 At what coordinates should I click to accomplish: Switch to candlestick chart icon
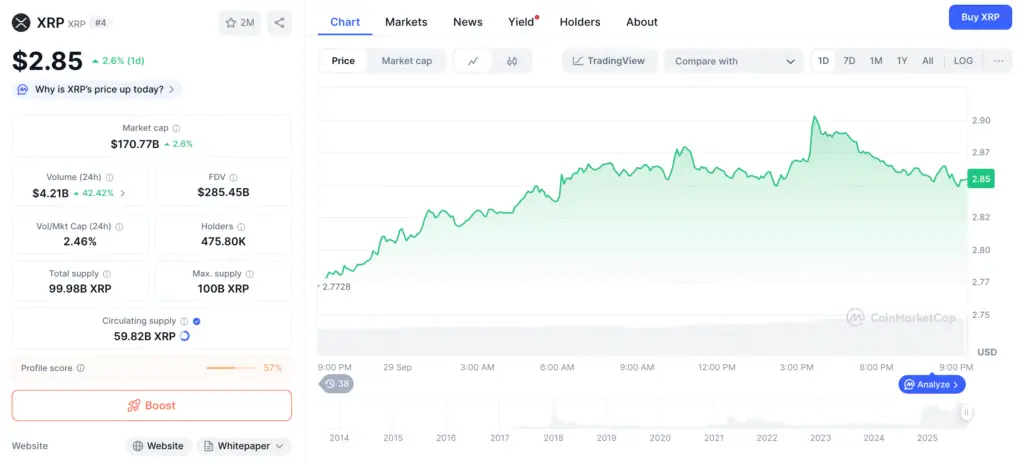[x=512, y=61]
